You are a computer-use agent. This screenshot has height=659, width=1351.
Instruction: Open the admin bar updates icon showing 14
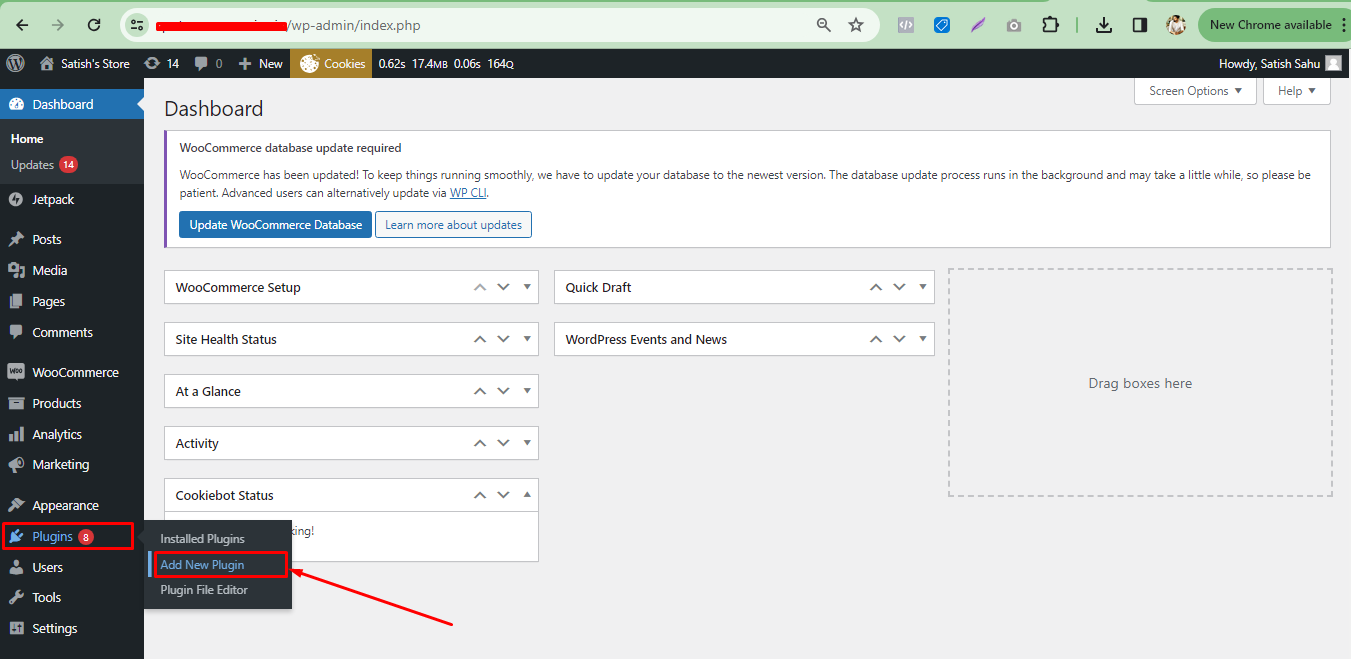coord(161,63)
